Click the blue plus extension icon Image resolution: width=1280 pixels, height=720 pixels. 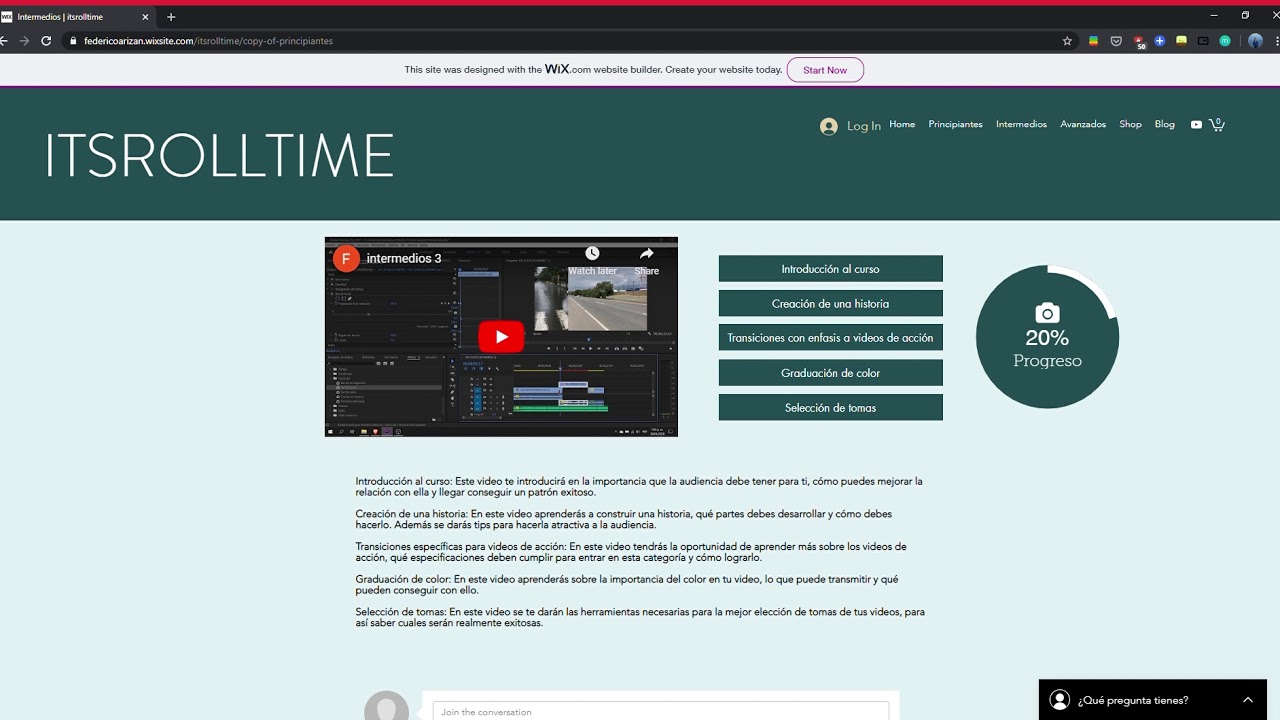point(1160,41)
